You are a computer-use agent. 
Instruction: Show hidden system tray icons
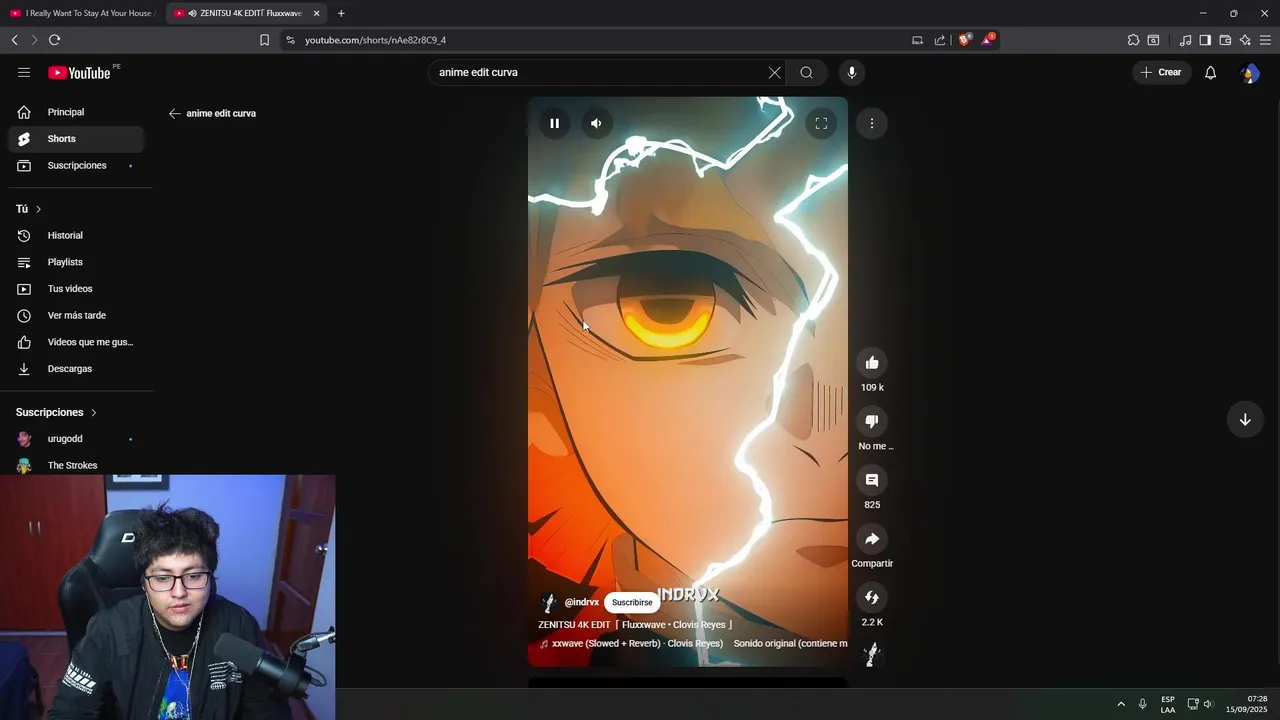click(x=1121, y=704)
